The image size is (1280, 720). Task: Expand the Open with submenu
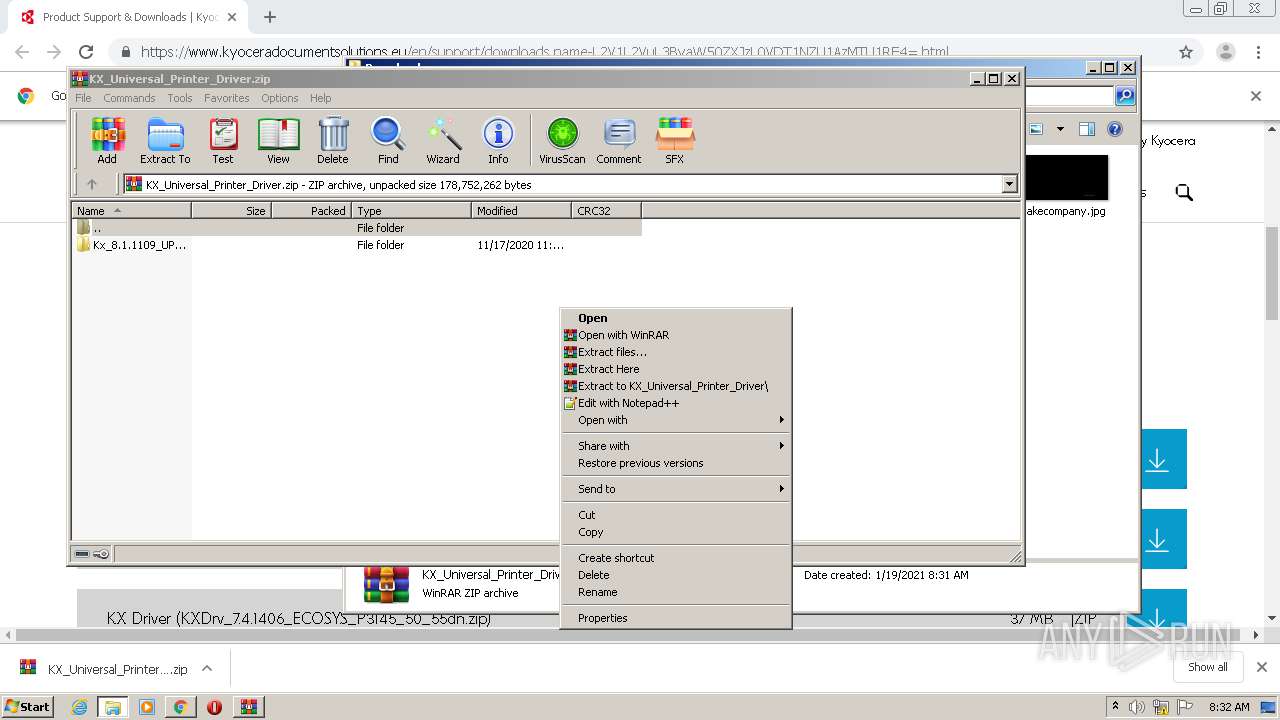tap(675, 420)
